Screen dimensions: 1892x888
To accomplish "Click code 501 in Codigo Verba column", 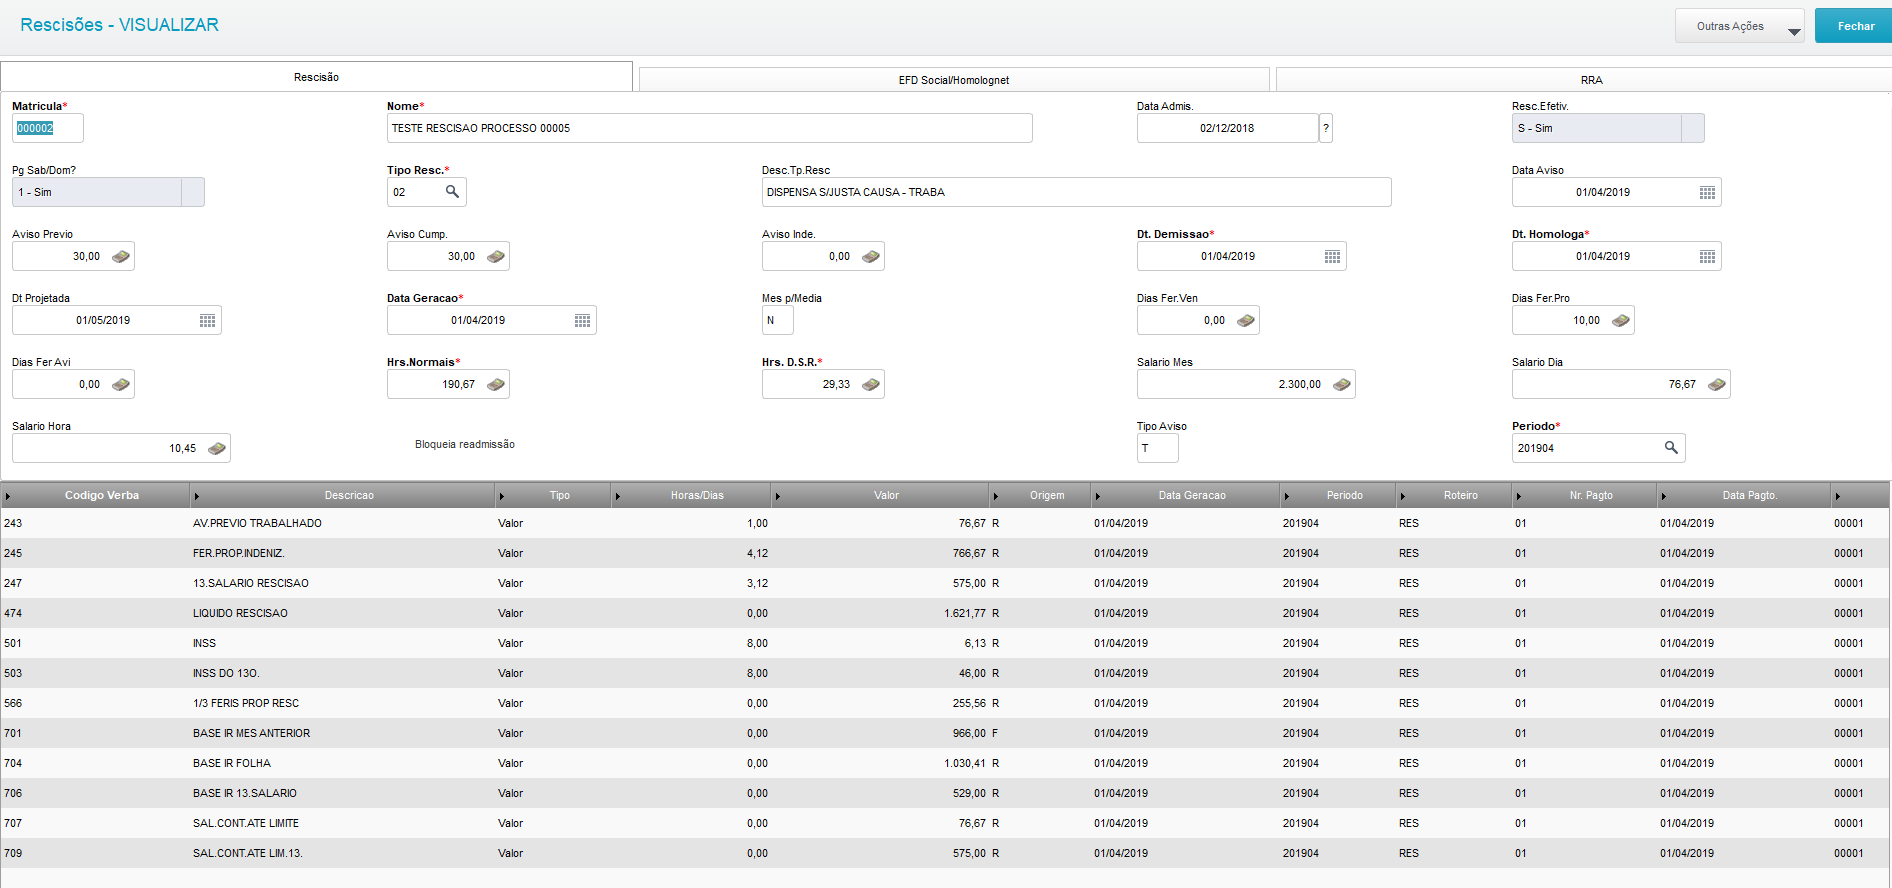I will pyautogui.click(x=13, y=643).
